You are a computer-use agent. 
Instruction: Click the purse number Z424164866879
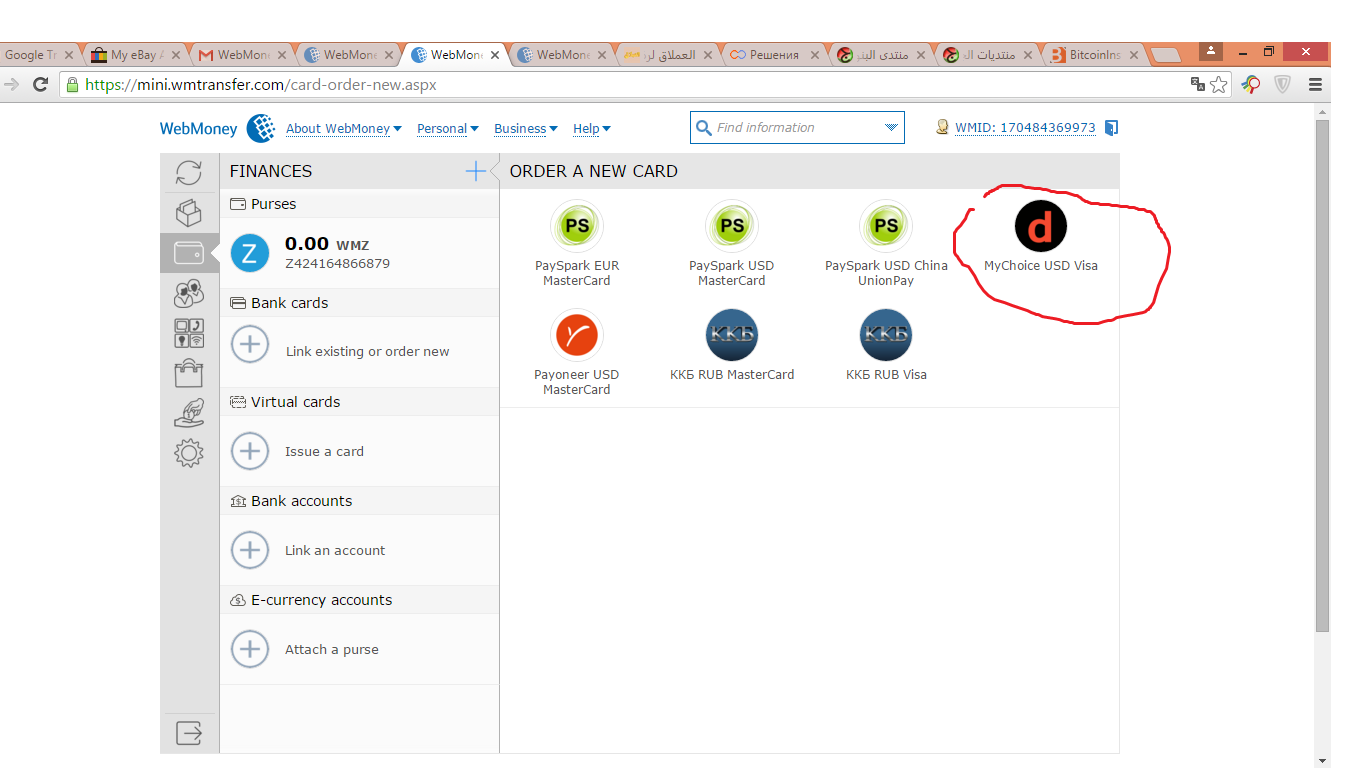pos(337,264)
